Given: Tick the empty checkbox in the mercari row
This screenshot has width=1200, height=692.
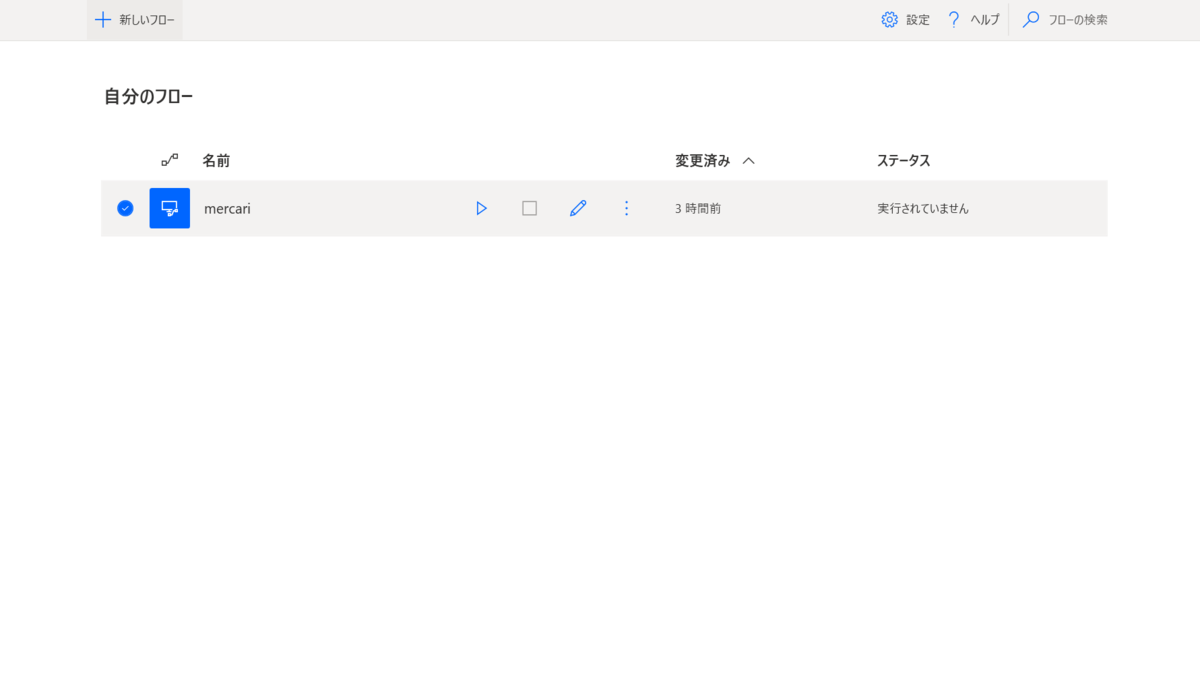Looking at the screenshot, I should click(529, 208).
